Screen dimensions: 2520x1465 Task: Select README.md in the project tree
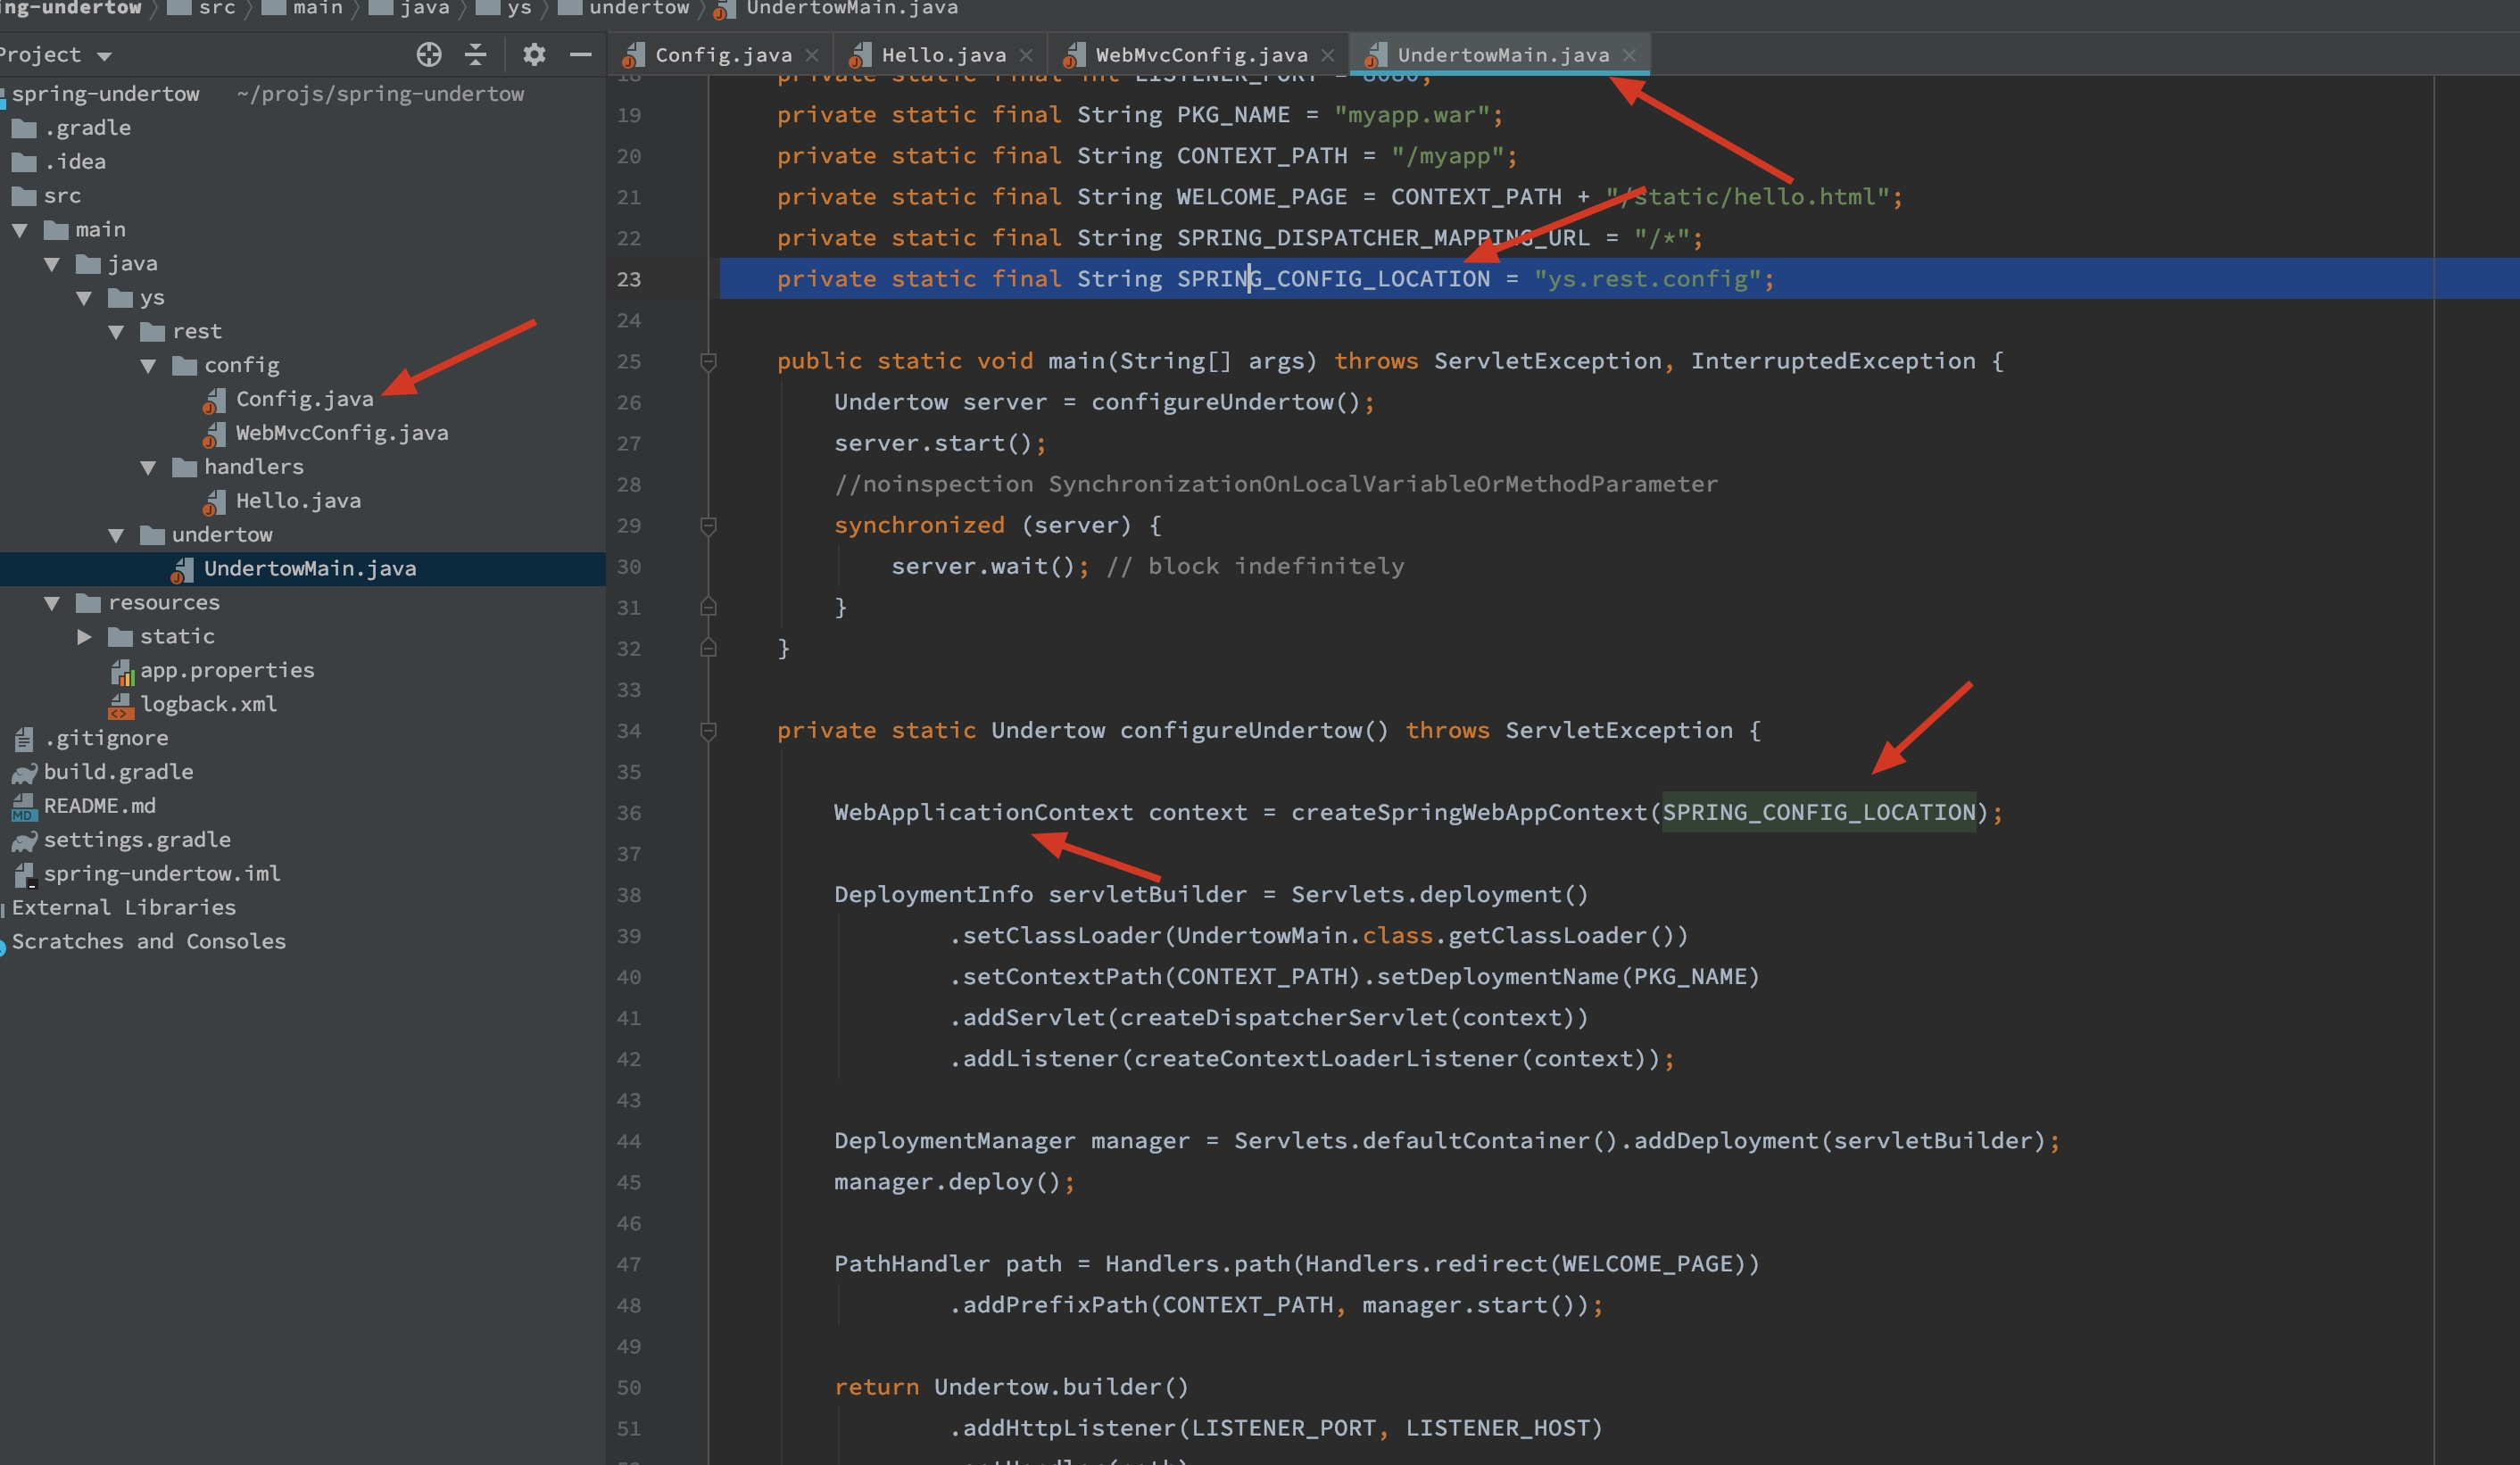point(99,806)
